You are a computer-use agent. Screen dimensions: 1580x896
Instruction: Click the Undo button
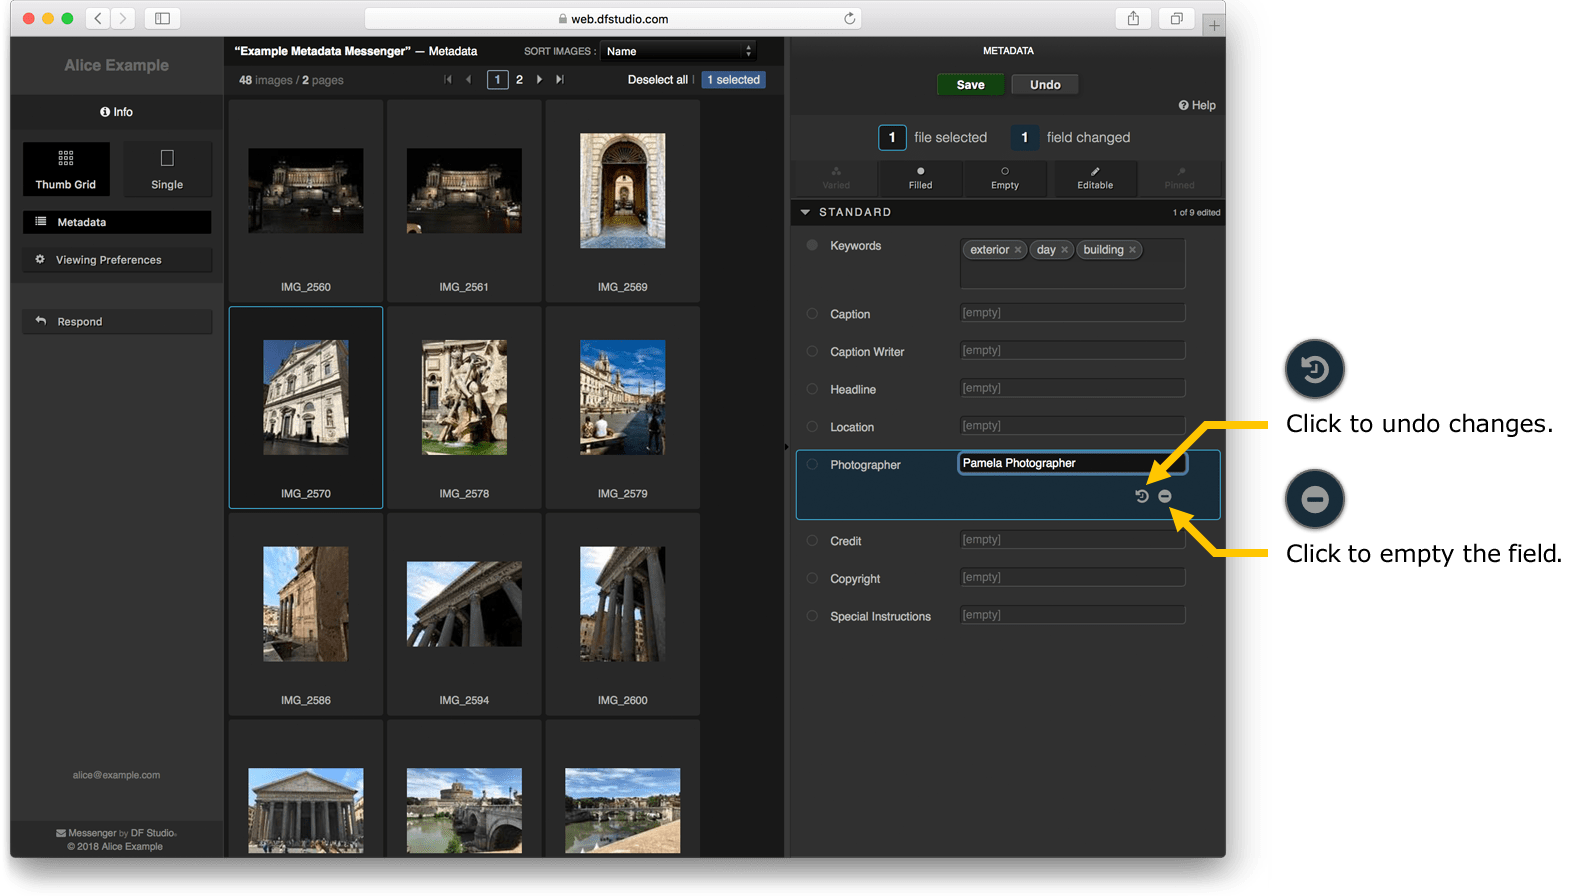(1045, 84)
